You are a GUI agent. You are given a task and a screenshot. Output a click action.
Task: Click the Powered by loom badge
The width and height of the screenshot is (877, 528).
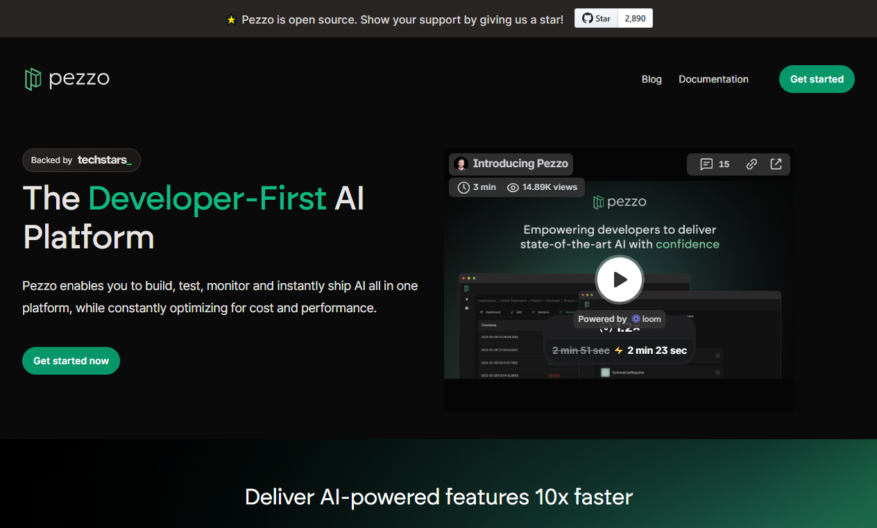tap(619, 319)
